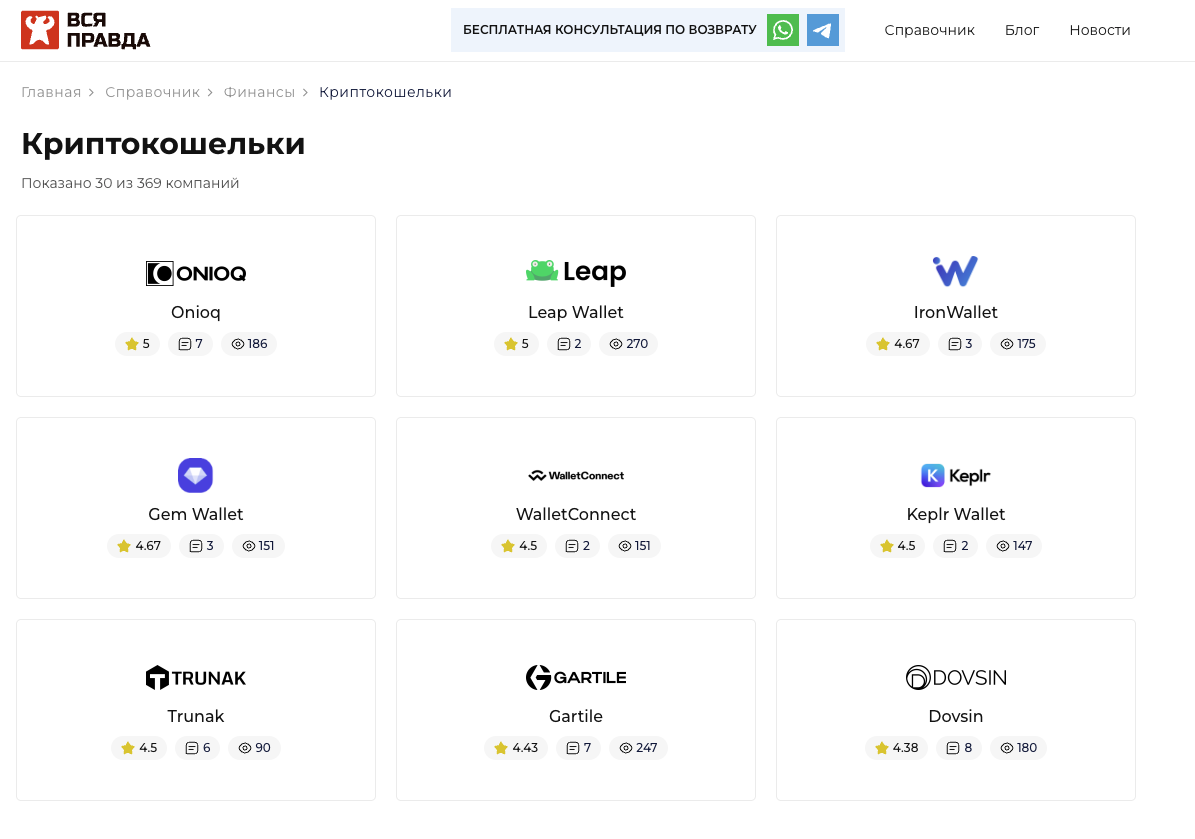Open the Trunak name link
This screenshot has height=839, width=1195.
[x=196, y=716]
